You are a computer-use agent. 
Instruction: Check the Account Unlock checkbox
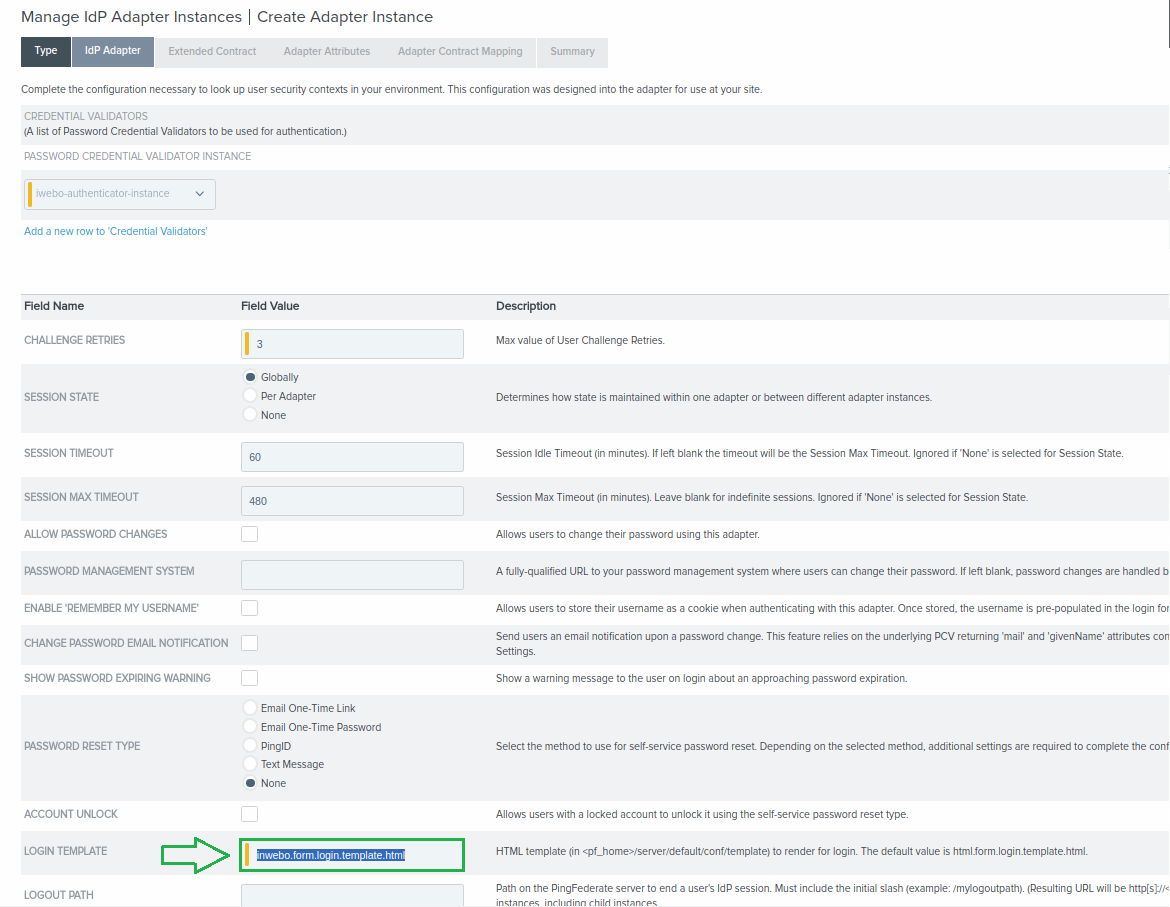(x=250, y=814)
